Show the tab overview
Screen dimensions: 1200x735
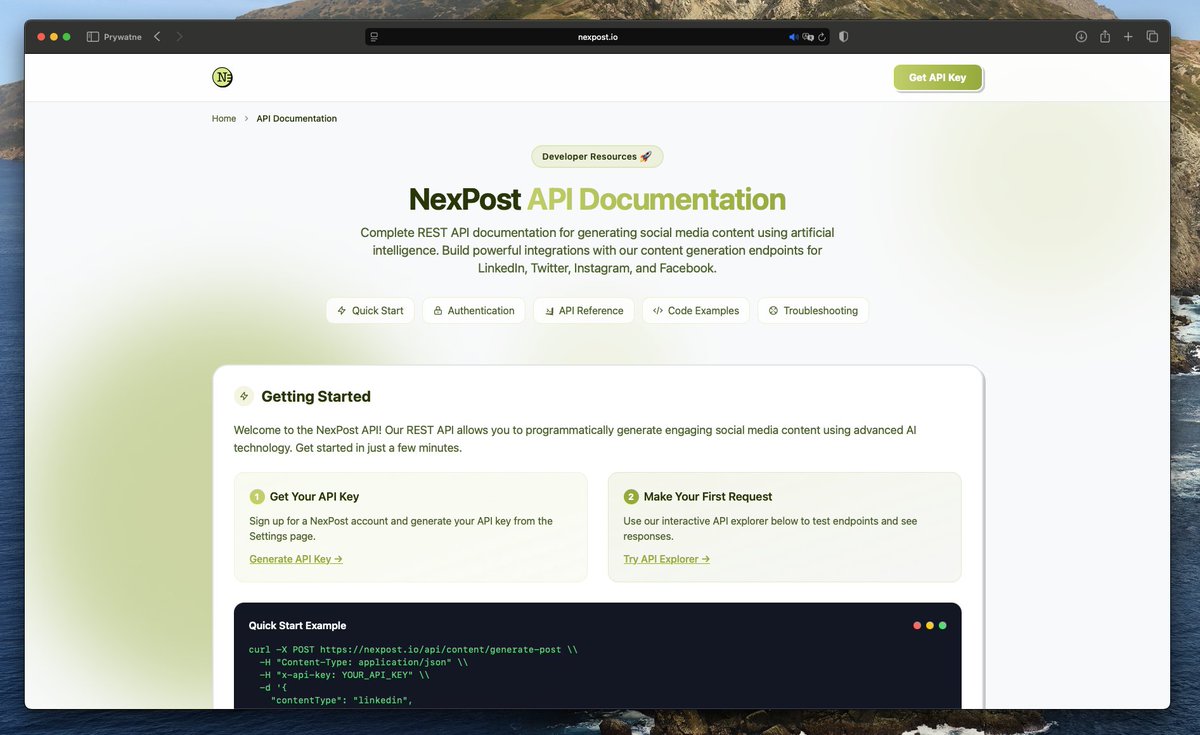(x=1152, y=37)
